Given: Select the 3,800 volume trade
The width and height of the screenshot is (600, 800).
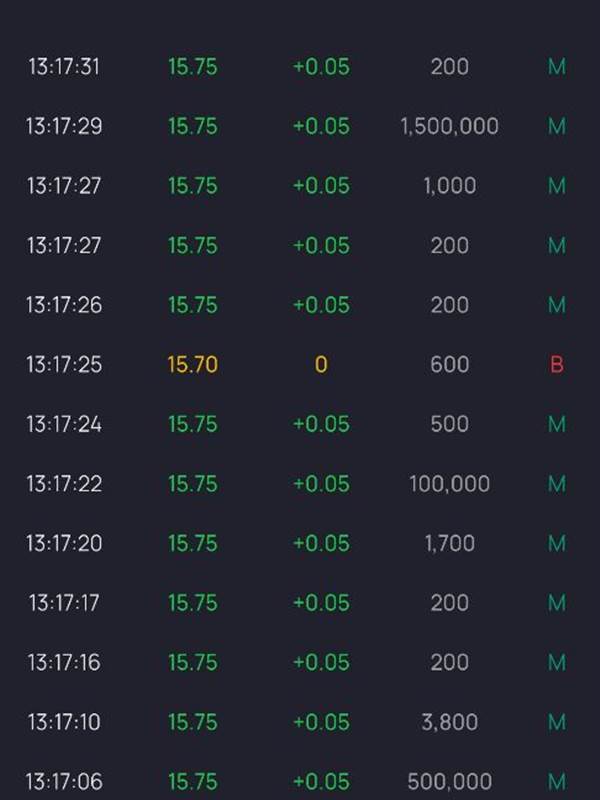Looking at the screenshot, I should coord(449,722).
